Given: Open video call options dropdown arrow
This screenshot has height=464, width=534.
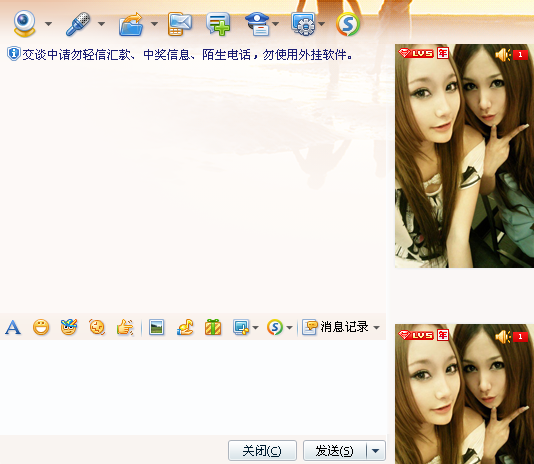Looking at the screenshot, I should pos(48,24).
